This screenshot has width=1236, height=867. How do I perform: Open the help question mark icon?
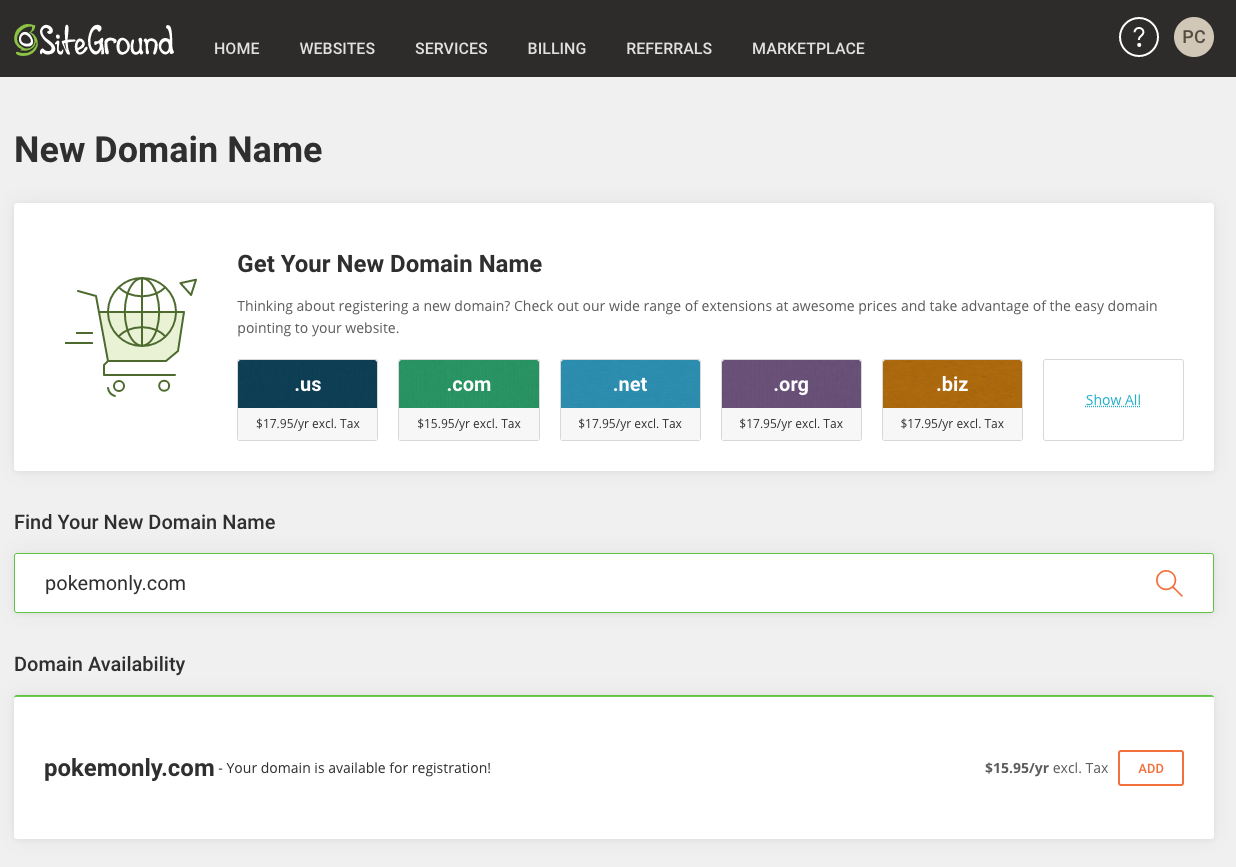[1138, 37]
